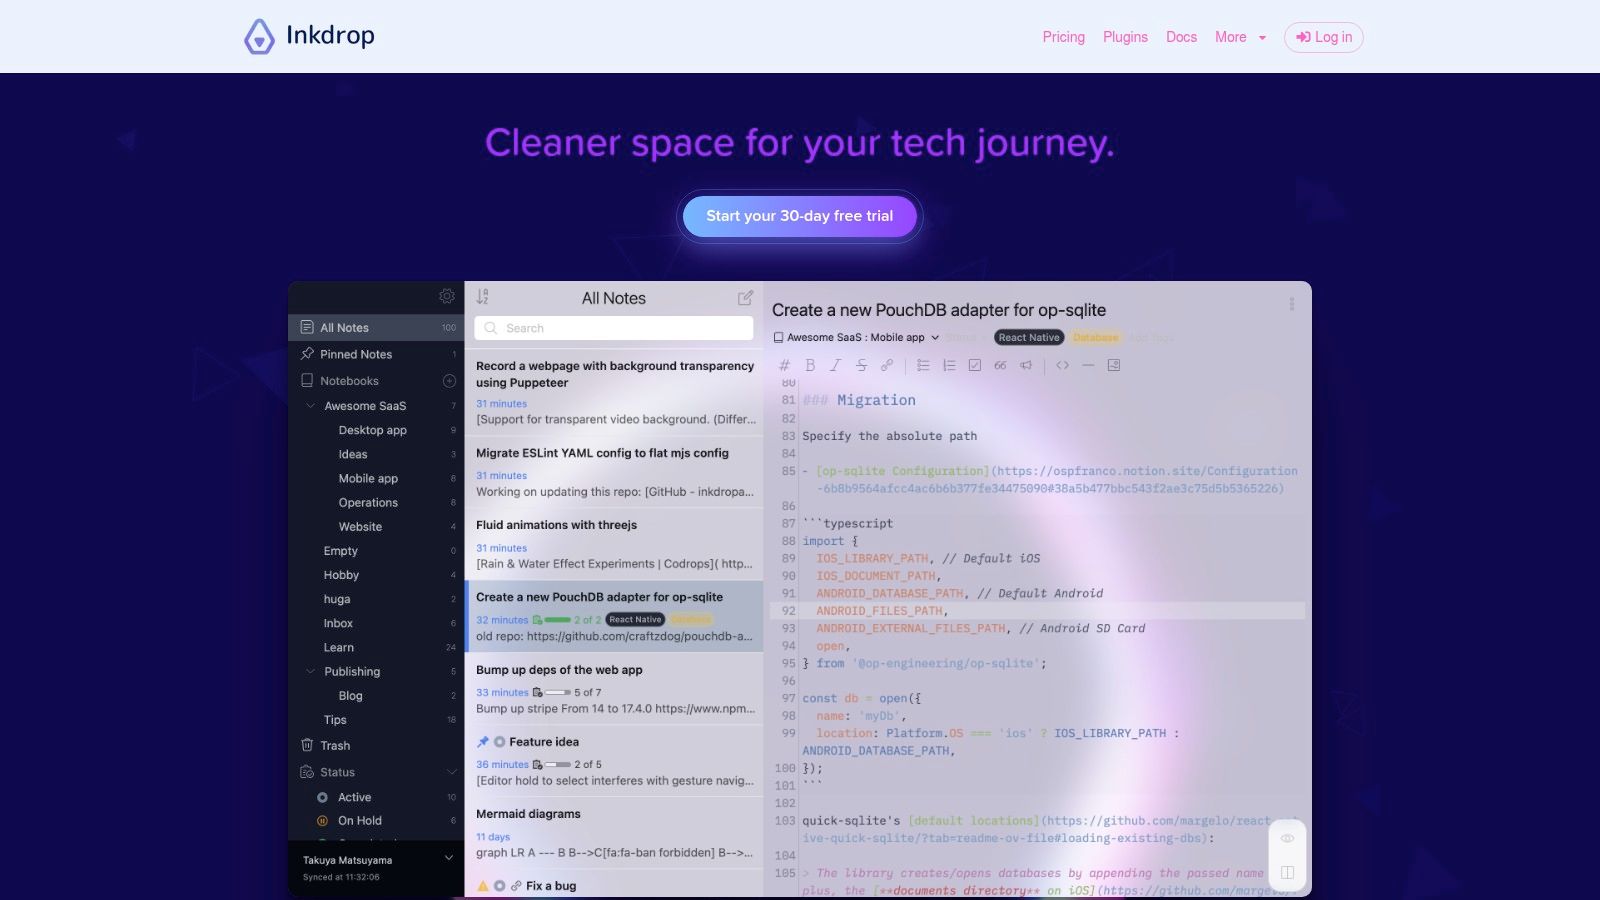This screenshot has width=1600, height=900.
Task: Click the Active status circle in the sidebar
Action: tap(322, 797)
